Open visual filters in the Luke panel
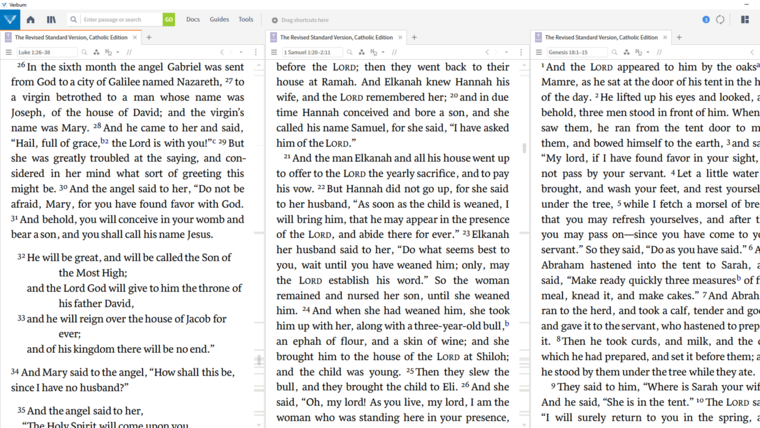The width and height of the screenshot is (760, 428). pyautogui.click(x=96, y=52)
